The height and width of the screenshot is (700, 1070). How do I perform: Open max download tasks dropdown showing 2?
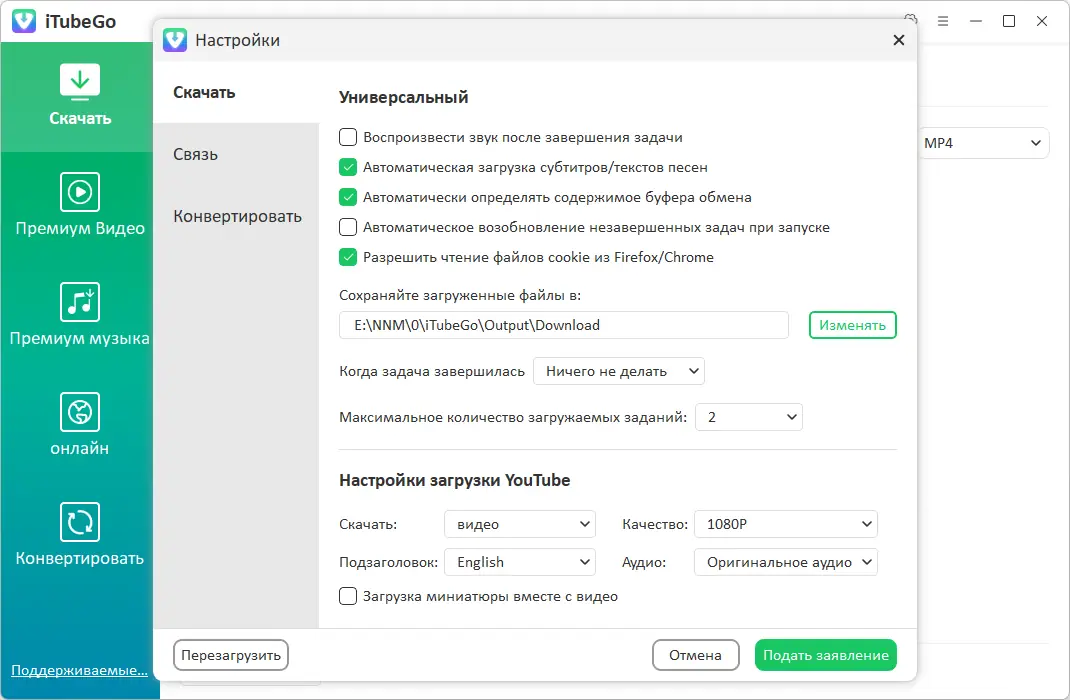(x=749, y=417)
